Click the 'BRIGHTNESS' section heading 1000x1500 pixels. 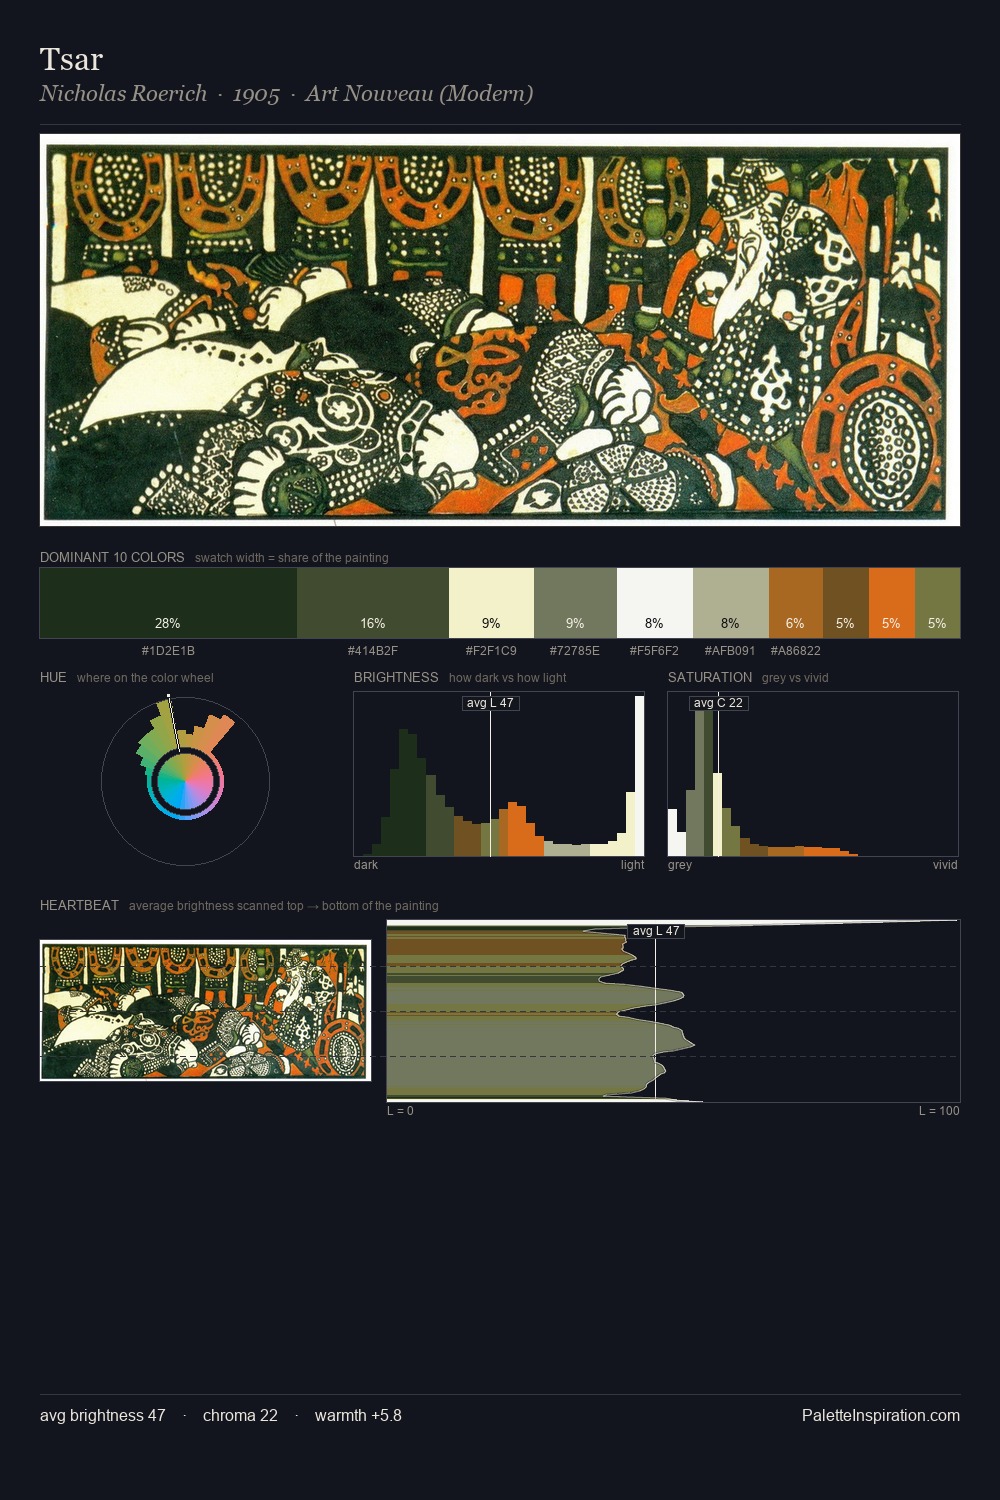pyautogui.click(x=396, y=677)
